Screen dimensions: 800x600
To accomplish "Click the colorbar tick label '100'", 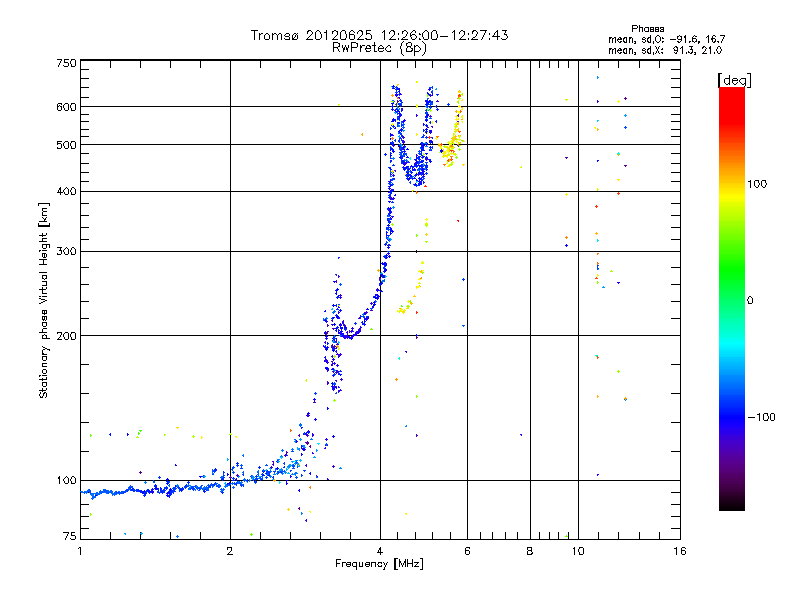I will coord(757,184).
